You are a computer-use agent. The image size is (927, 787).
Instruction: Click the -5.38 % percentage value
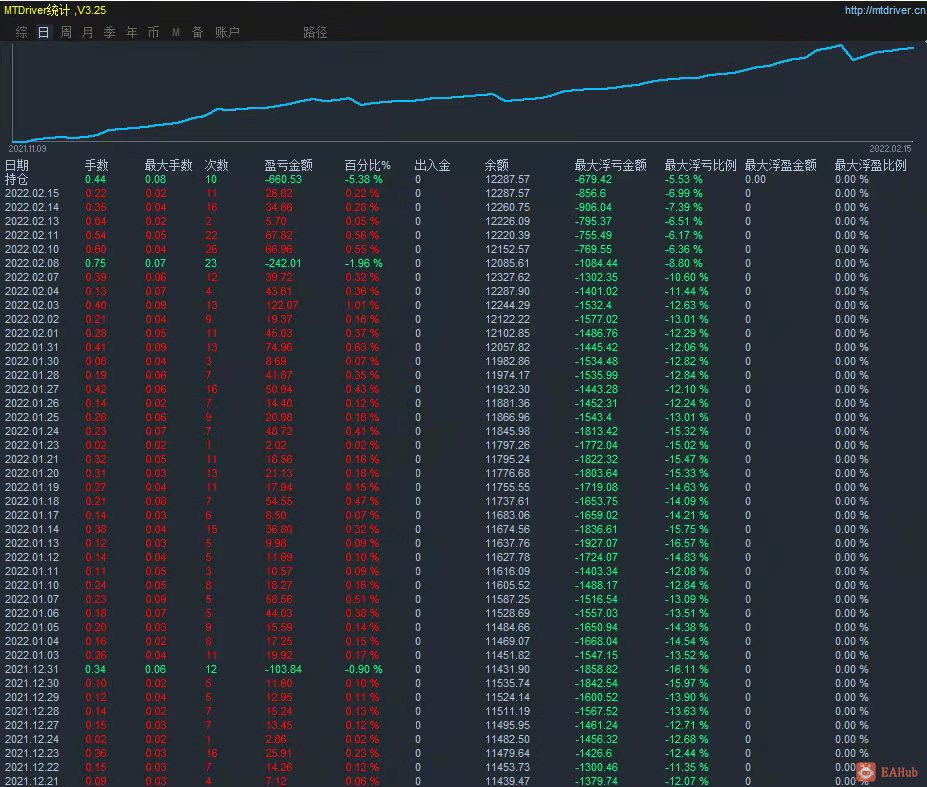click(364, 179)
